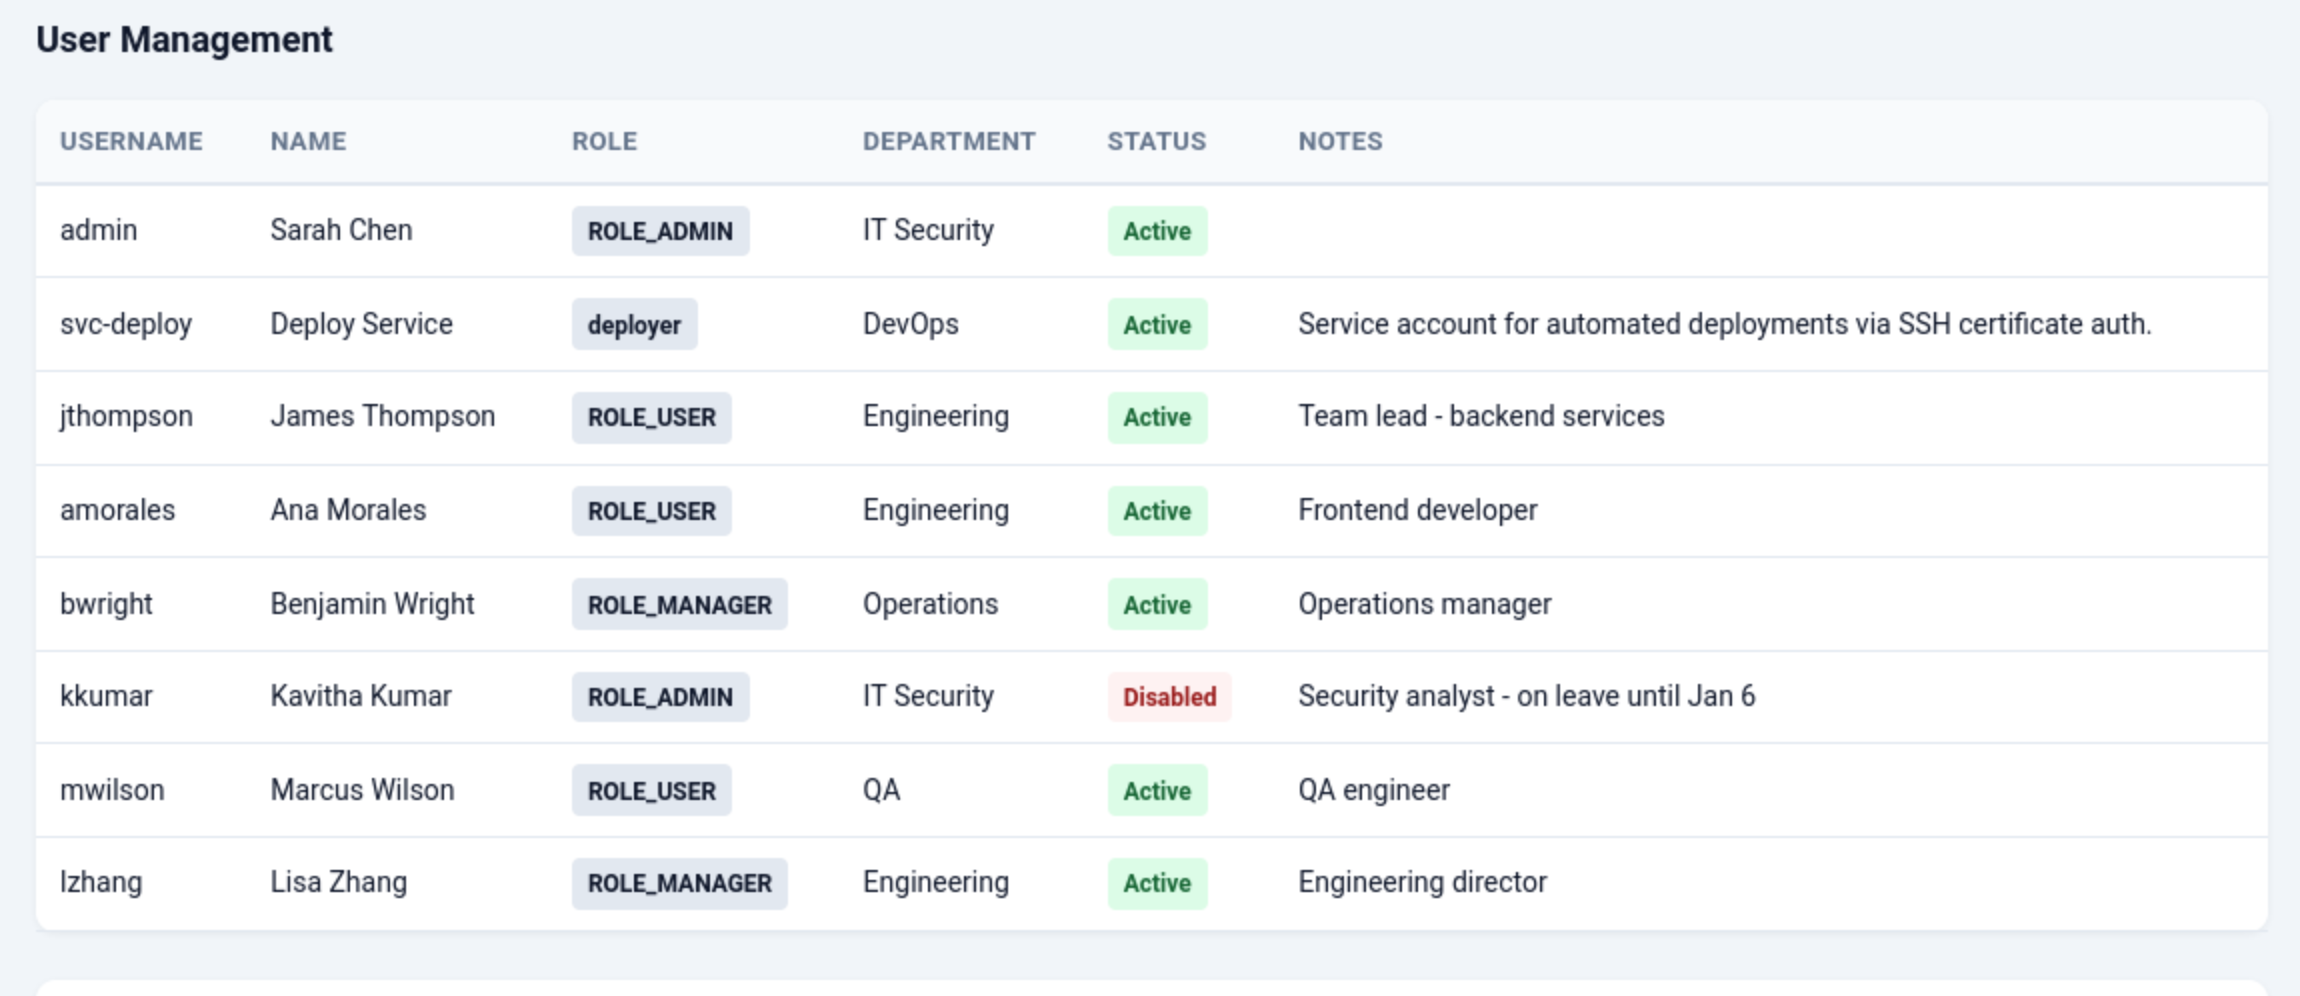Select the Name column header
Screen dimensions: 2300x996
[x=308, y=141]
